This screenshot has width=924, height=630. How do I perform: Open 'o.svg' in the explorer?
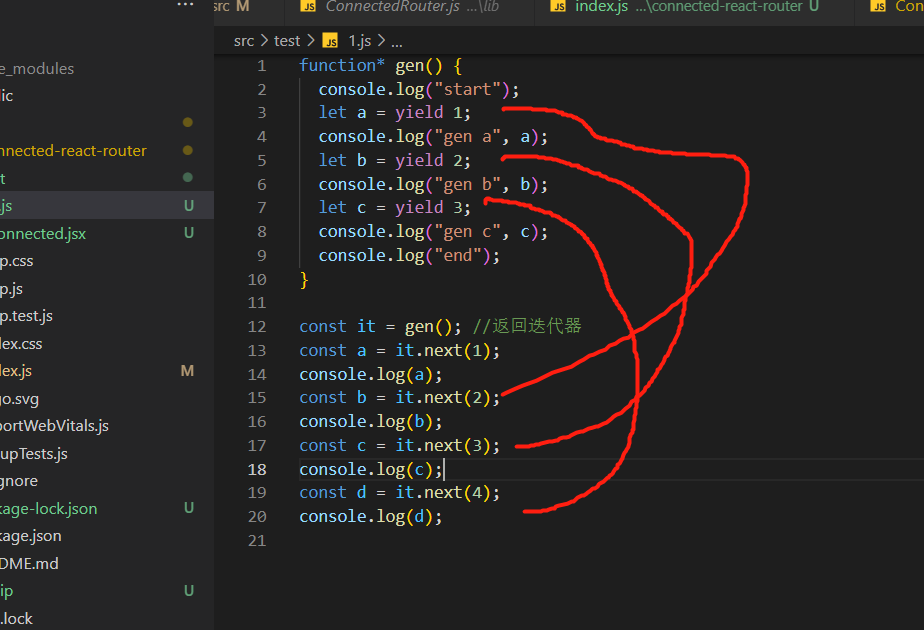click(x=107, y=399)
